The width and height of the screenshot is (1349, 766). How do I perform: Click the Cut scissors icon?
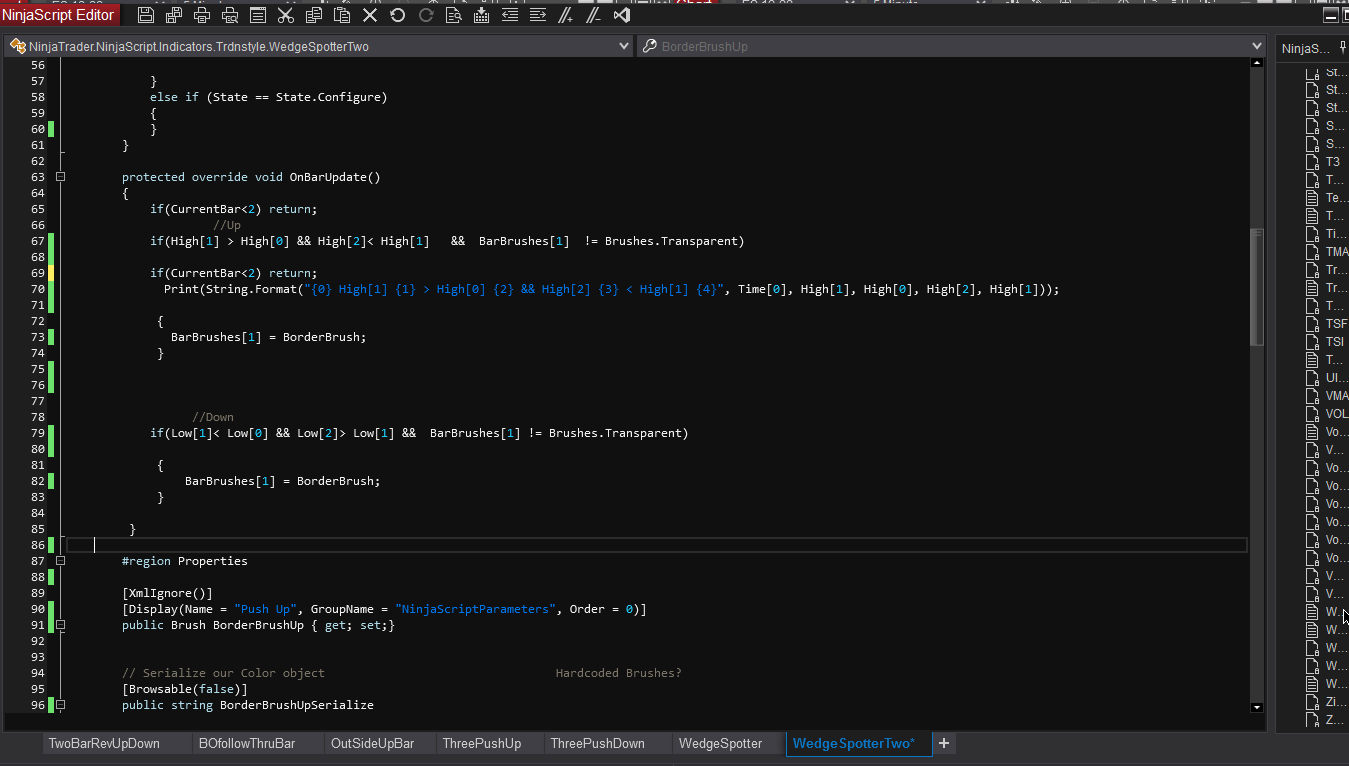click(285, 15)
